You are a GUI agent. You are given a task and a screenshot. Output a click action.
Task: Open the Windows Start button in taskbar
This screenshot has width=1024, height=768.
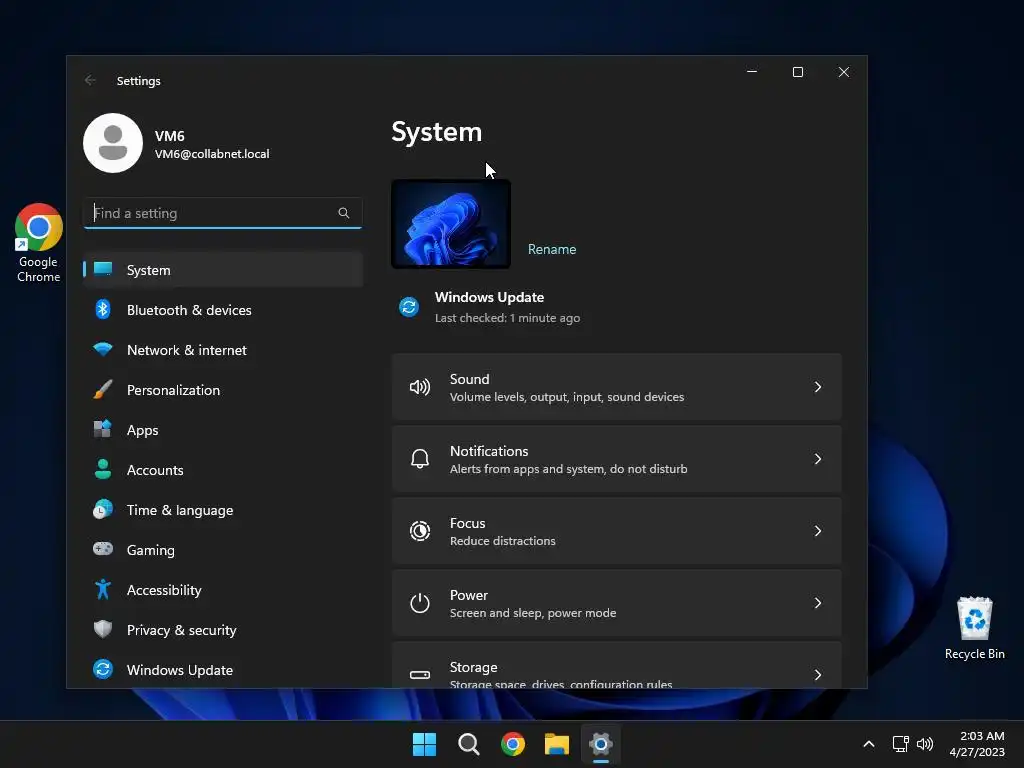[x=424, y=744]
